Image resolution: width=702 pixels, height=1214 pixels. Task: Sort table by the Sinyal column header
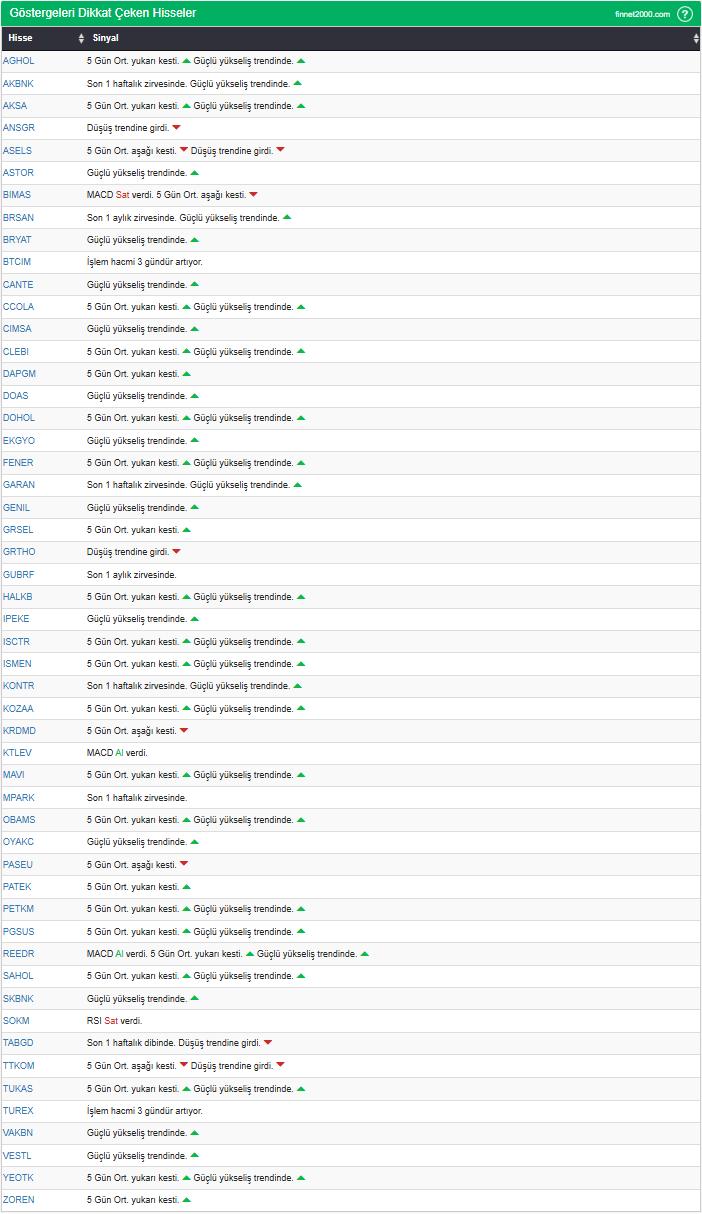click(105, 39)
